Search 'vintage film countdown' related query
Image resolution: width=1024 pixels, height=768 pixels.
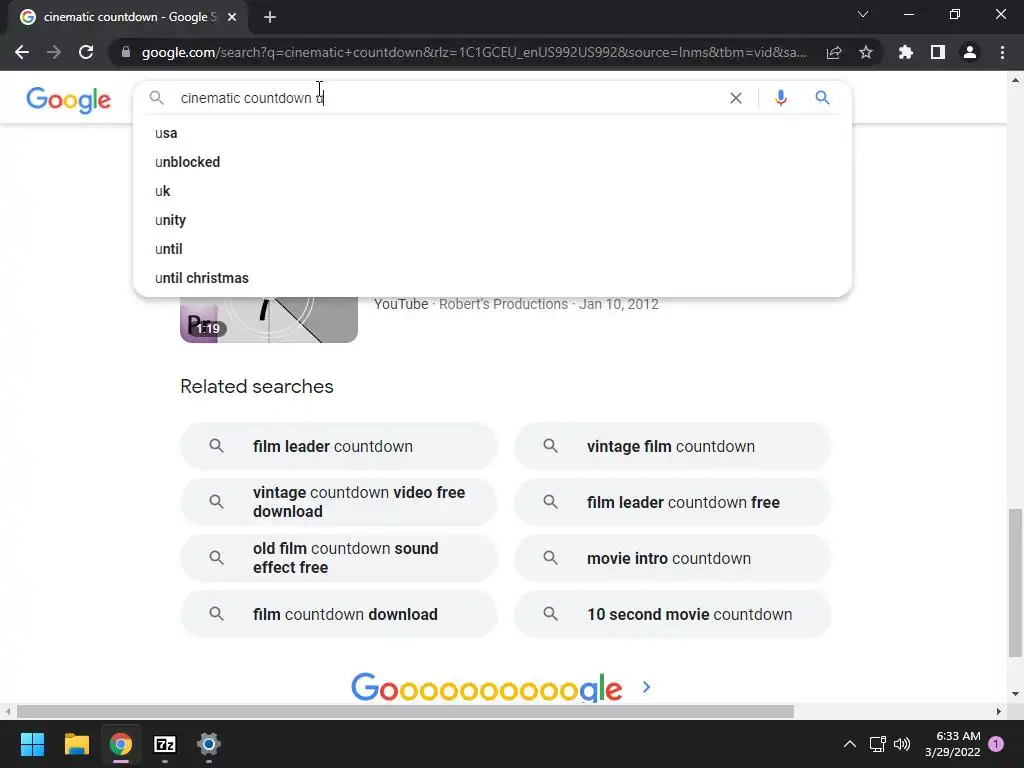click(673, 446)
